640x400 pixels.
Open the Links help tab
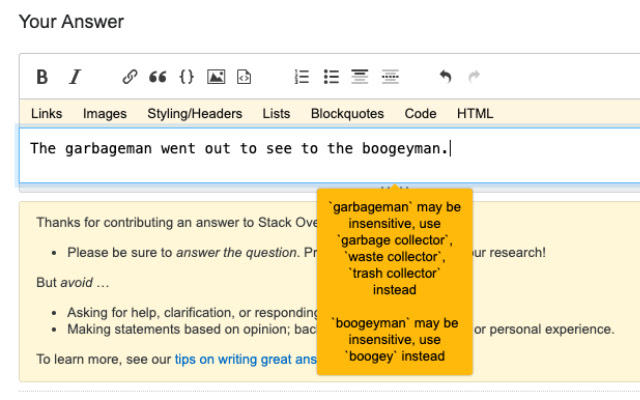[x=46, y=114]
